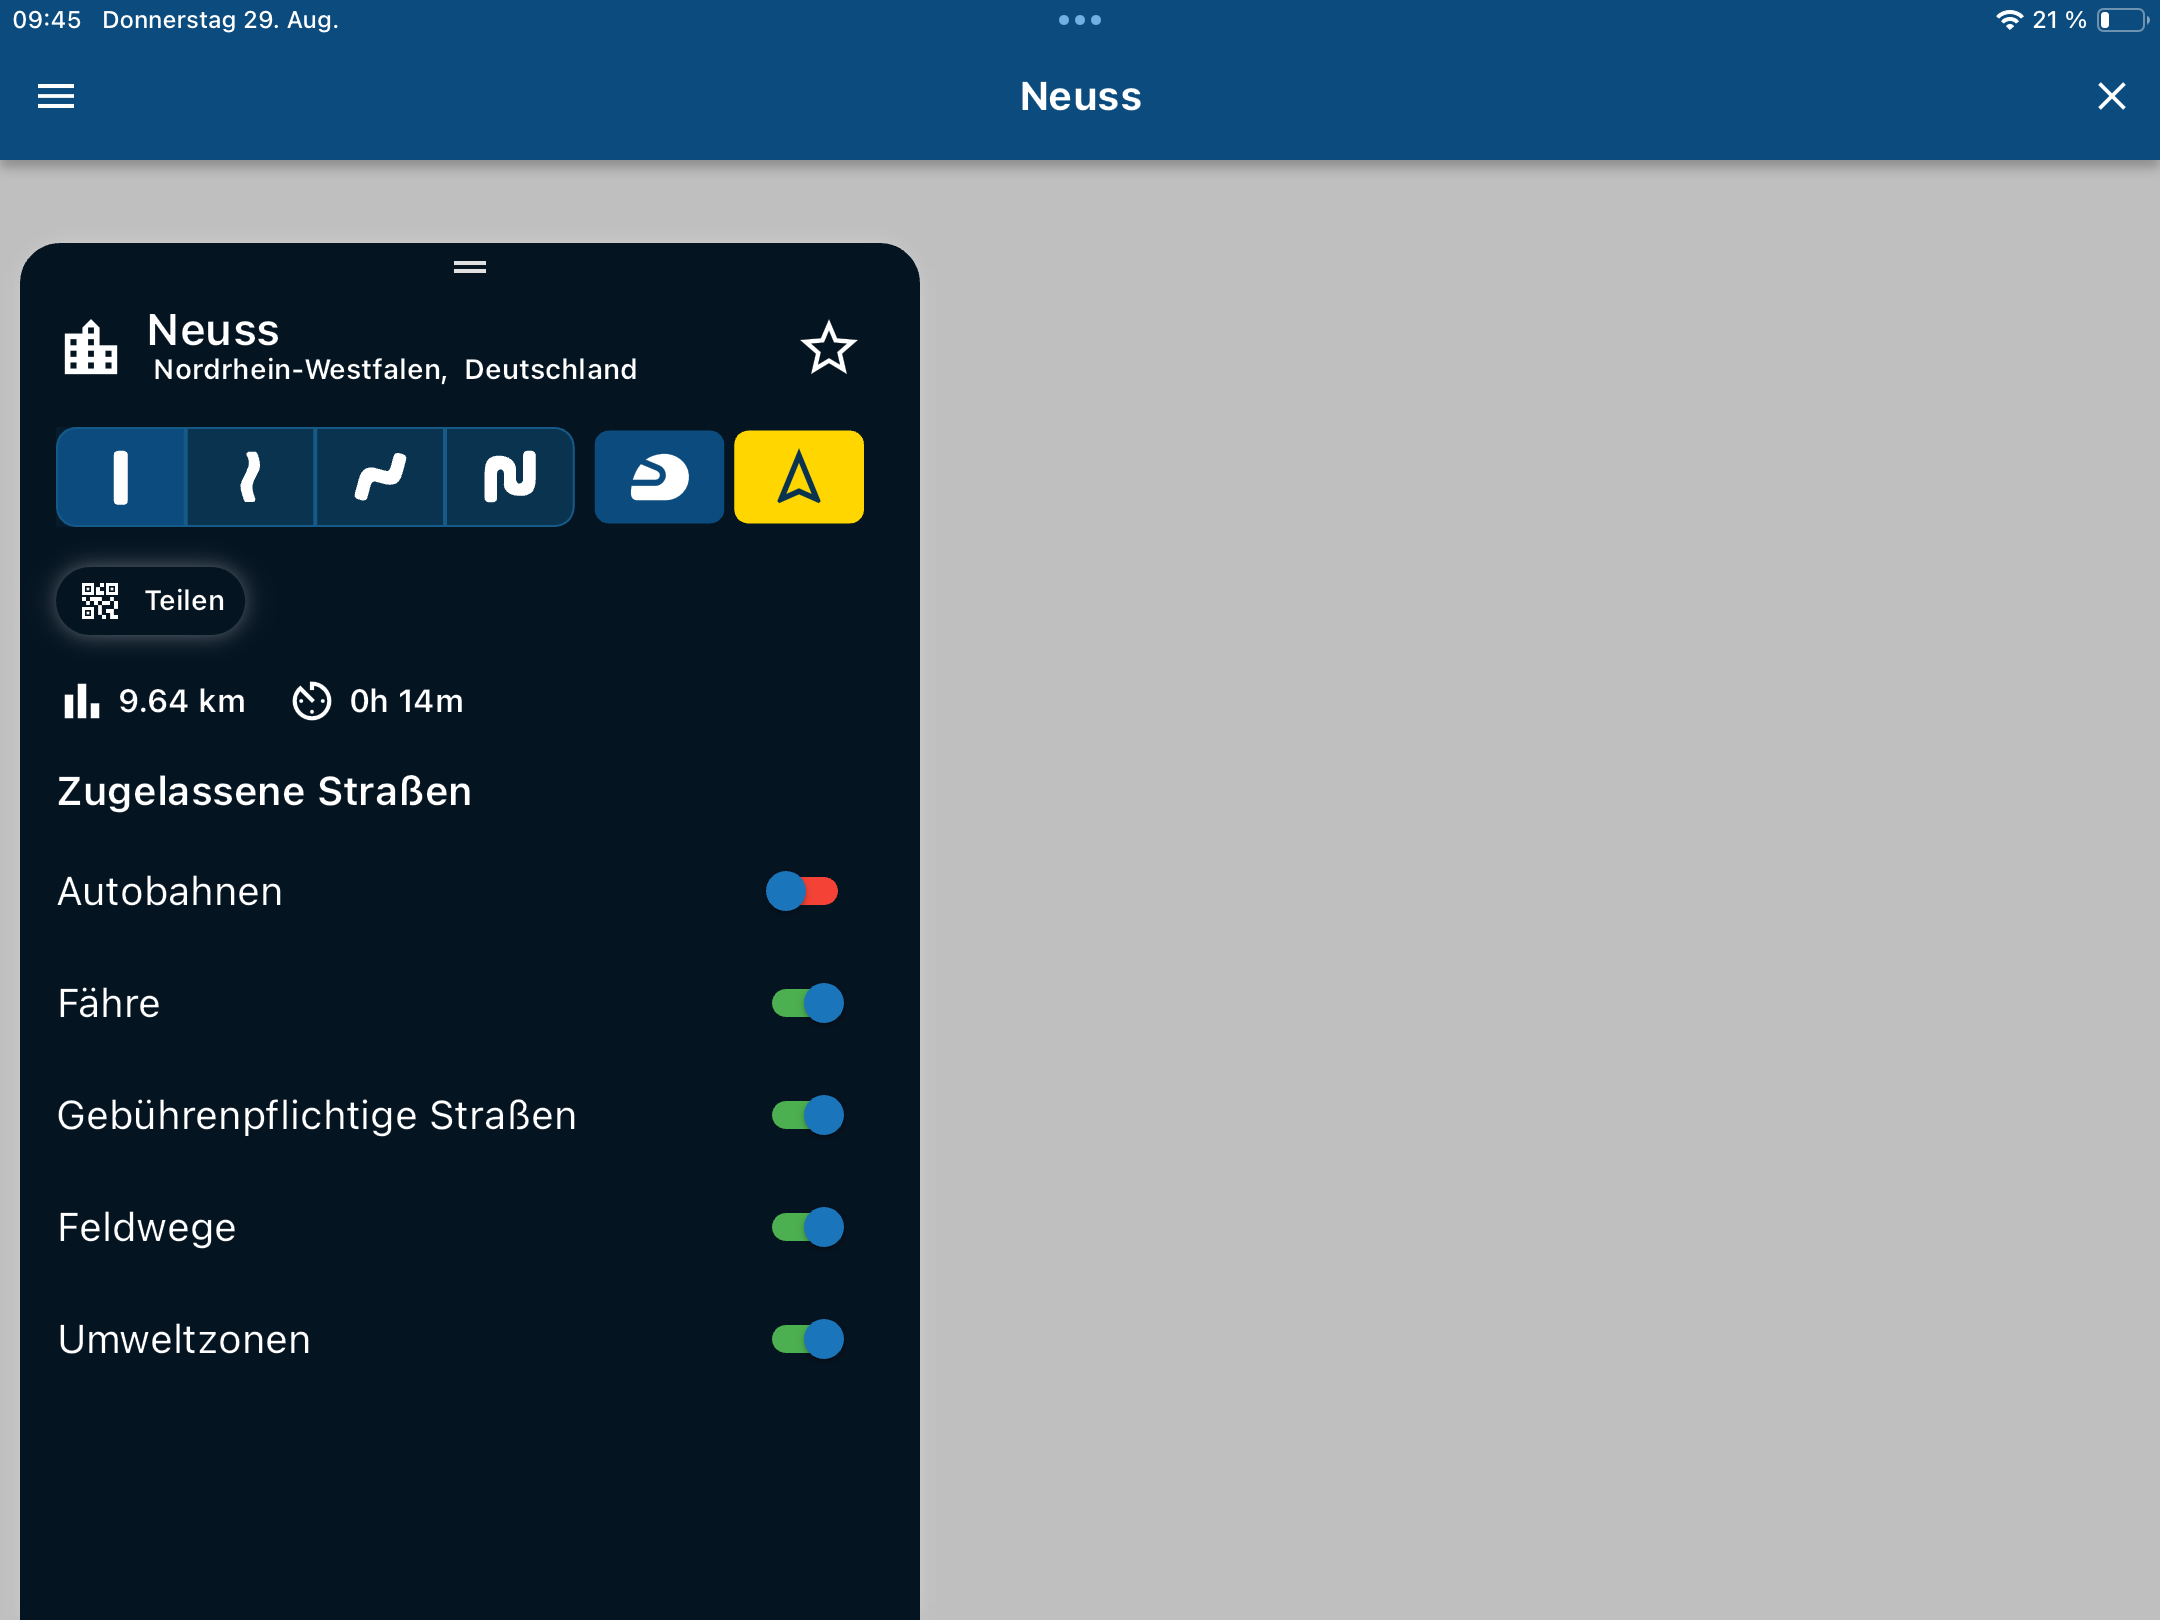Toggle the Autobahnen switch
This screenshot has height=1620, width=2160.
(802, 891)
